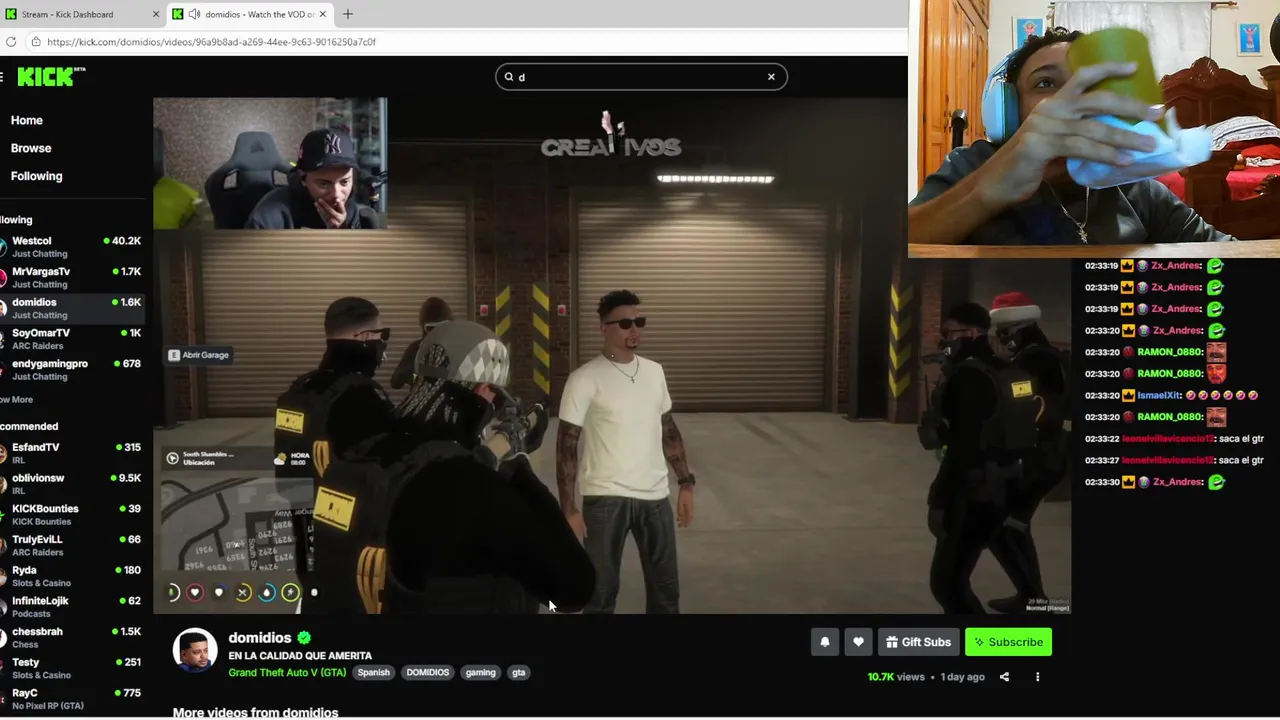Open Grand Theft Auto V category link
1280x720 pixels.
coord(287,673)
